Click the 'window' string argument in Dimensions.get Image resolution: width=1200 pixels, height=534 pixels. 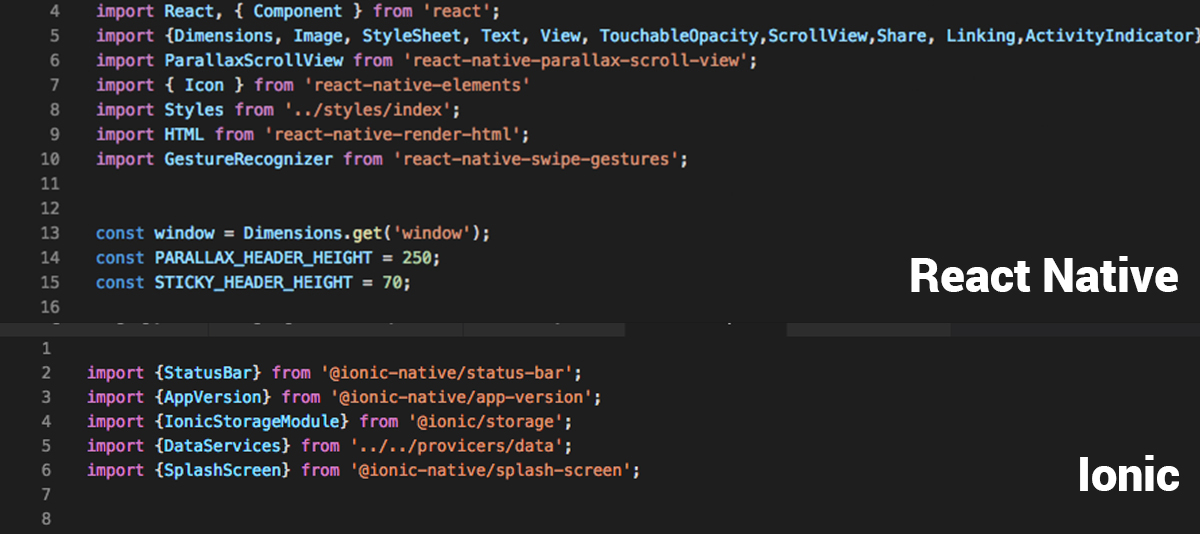click(430, 233)
